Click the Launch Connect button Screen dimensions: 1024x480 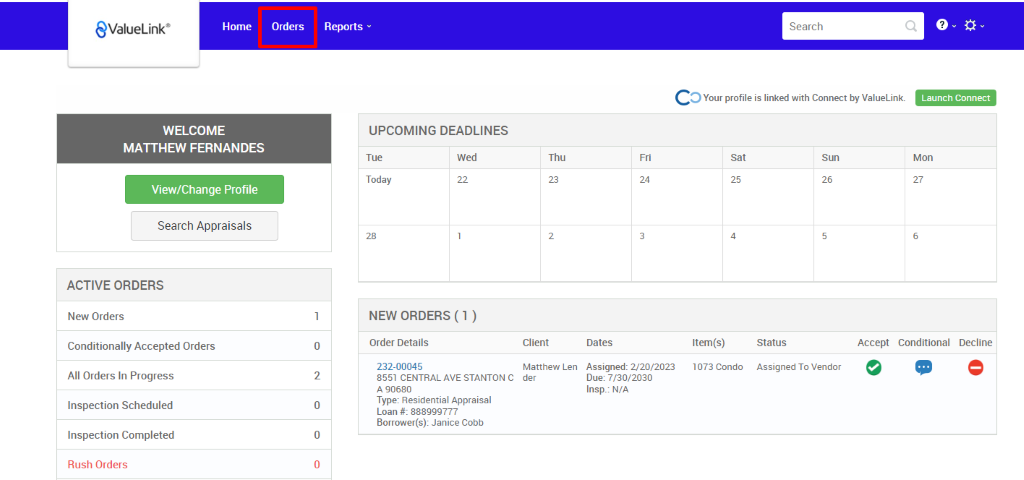pos(955,98)
